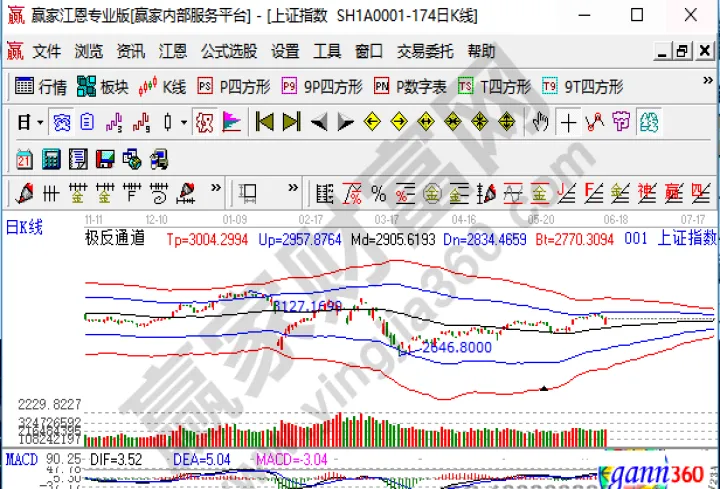Screen dimensions: 720x489
Task: Click the red polyline drawing icon
Action: point(595,123)
